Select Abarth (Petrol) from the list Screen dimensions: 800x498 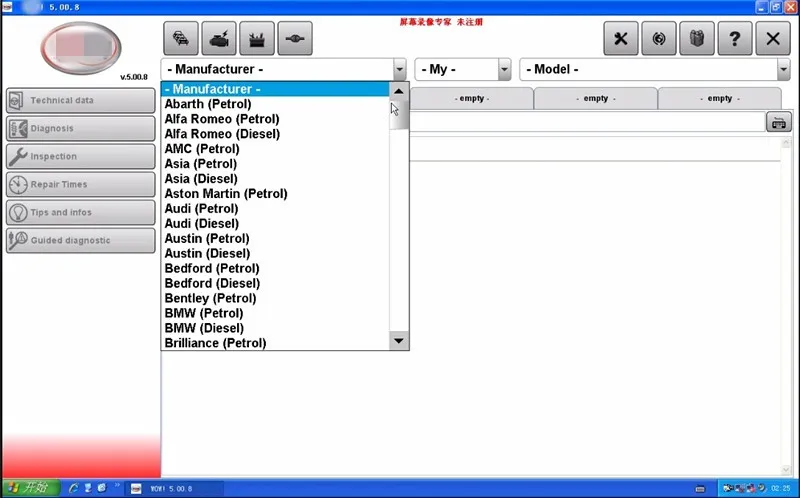point(276,104)
